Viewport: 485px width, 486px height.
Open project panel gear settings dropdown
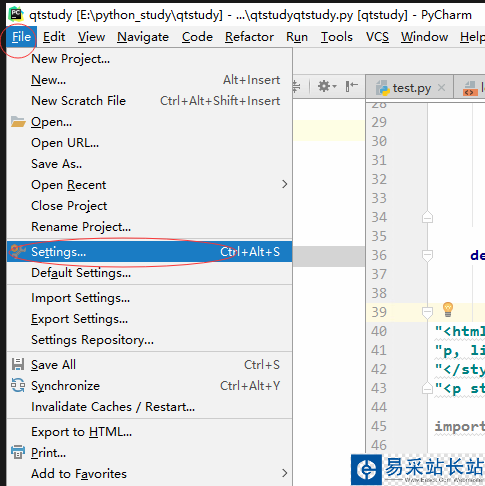pyautogui.click(x=327, y=86)
